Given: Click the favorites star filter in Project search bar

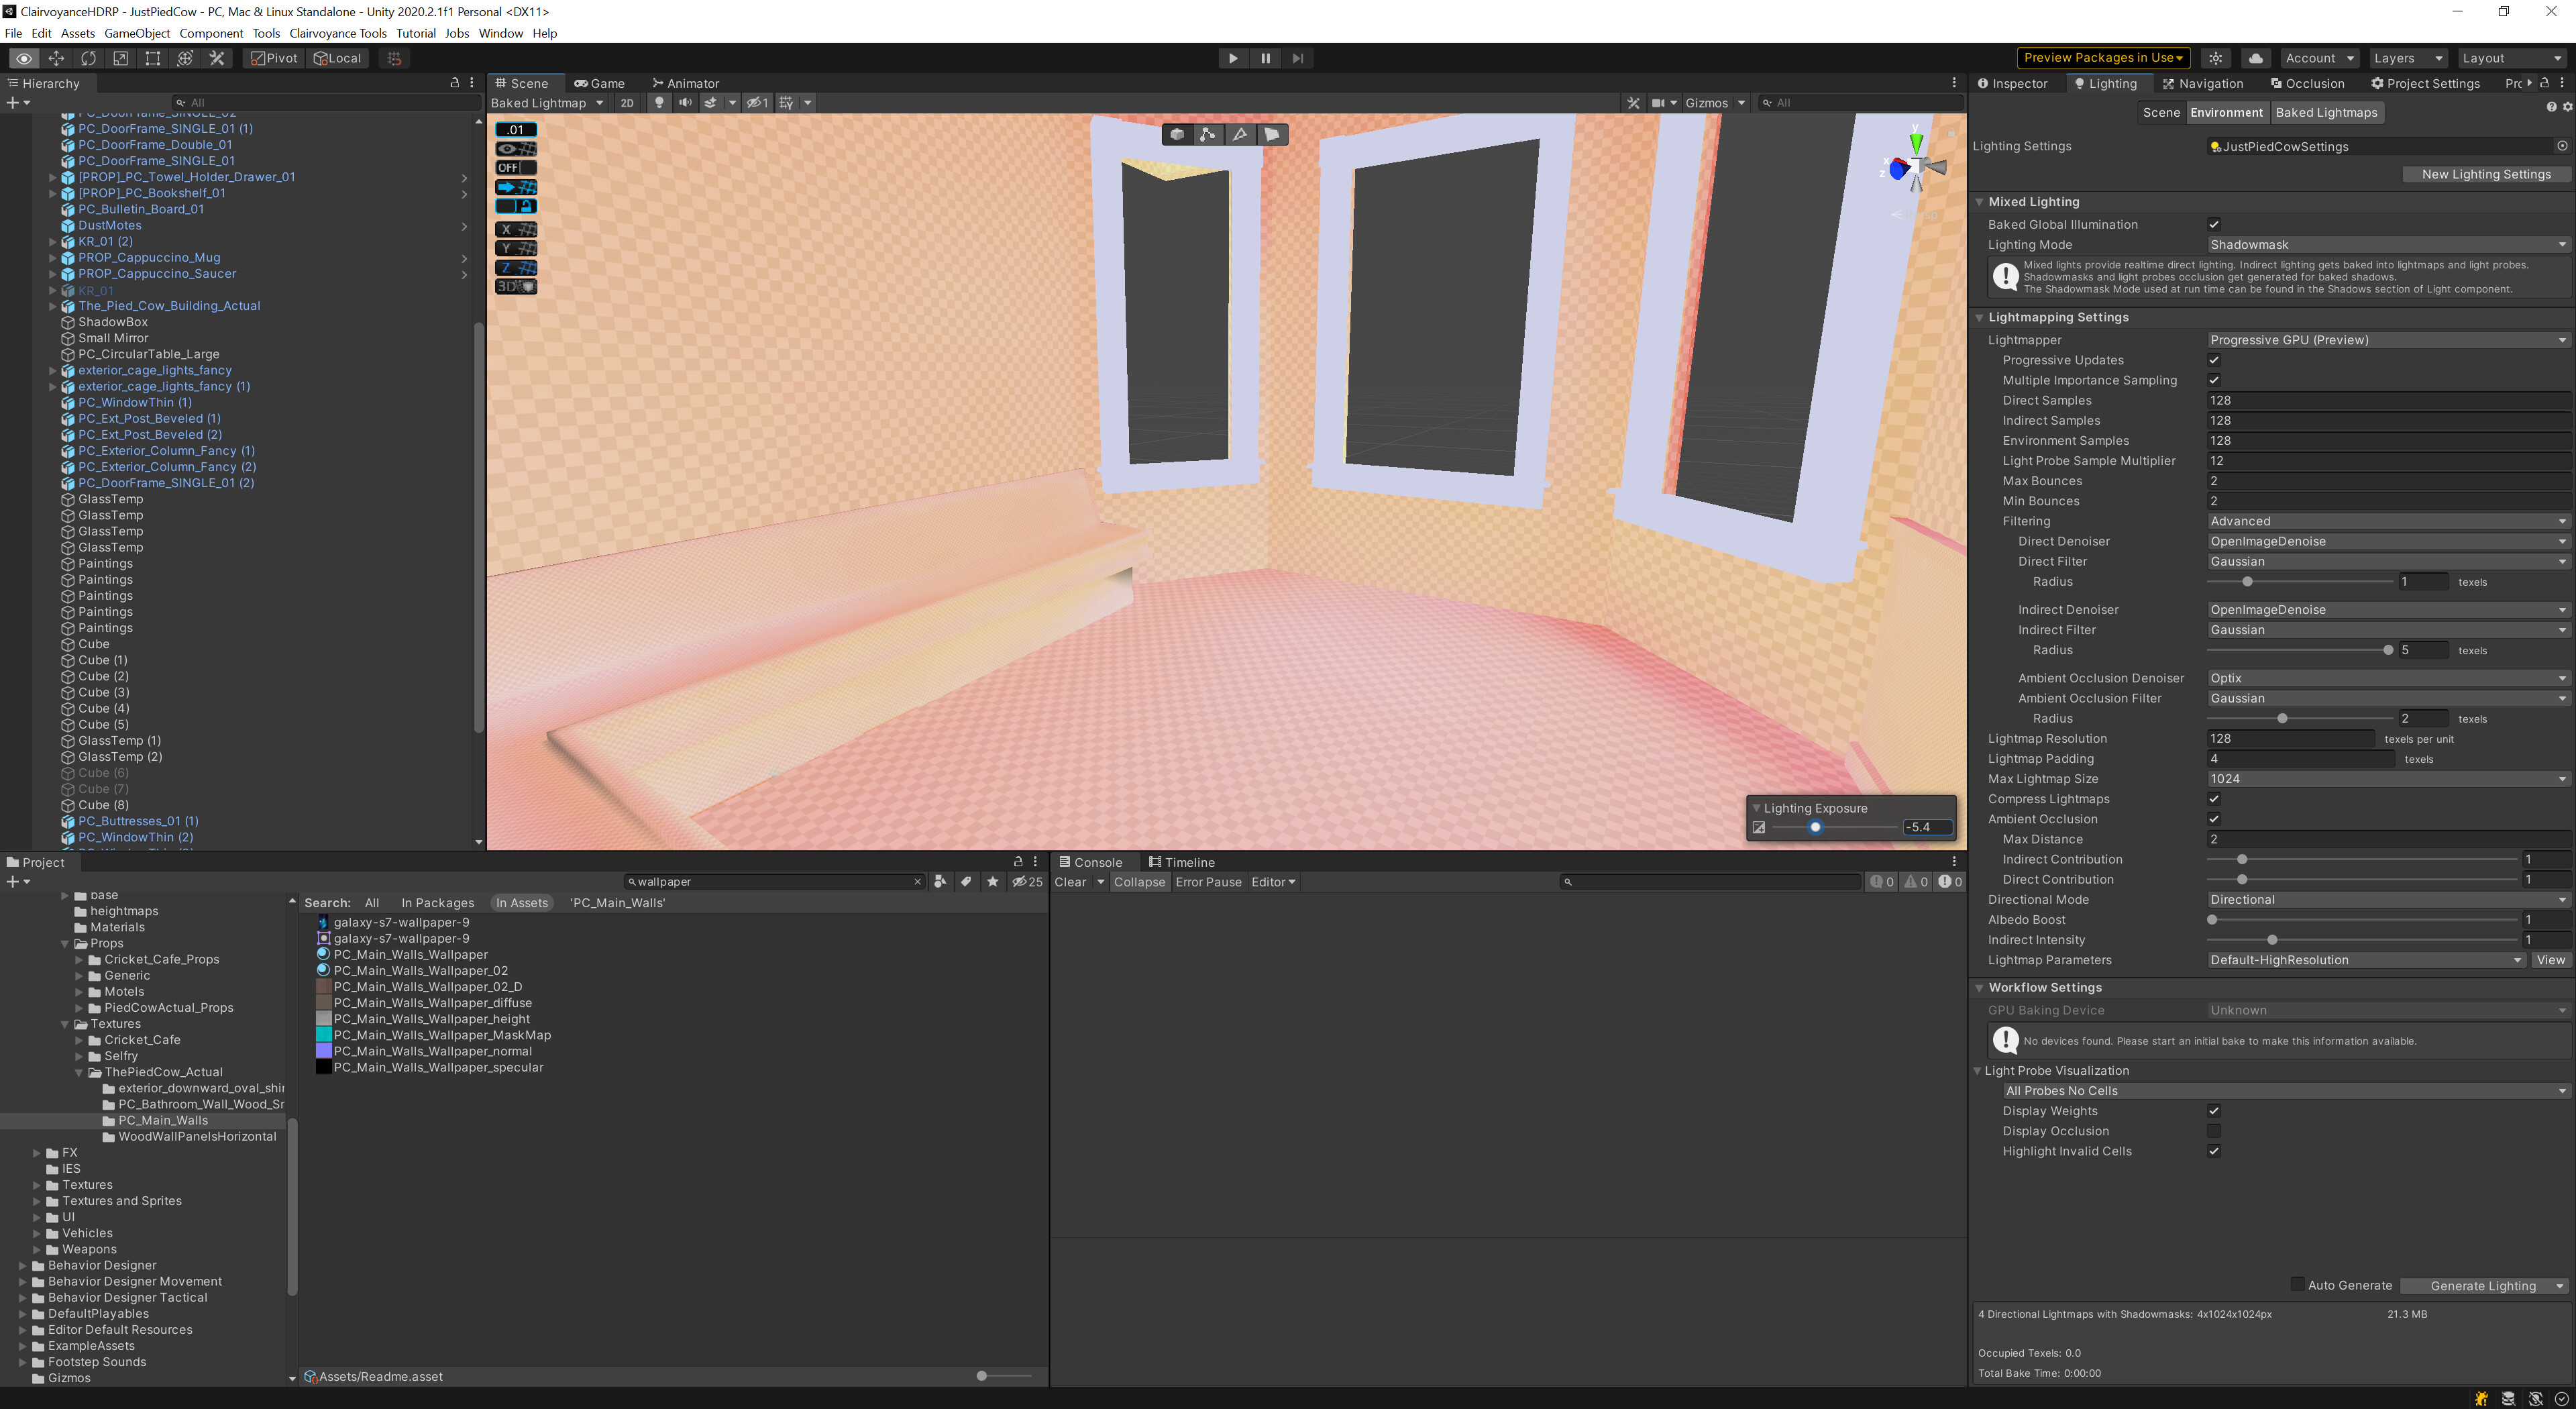Looking at the screenshot, I should (x=992, y=881).
